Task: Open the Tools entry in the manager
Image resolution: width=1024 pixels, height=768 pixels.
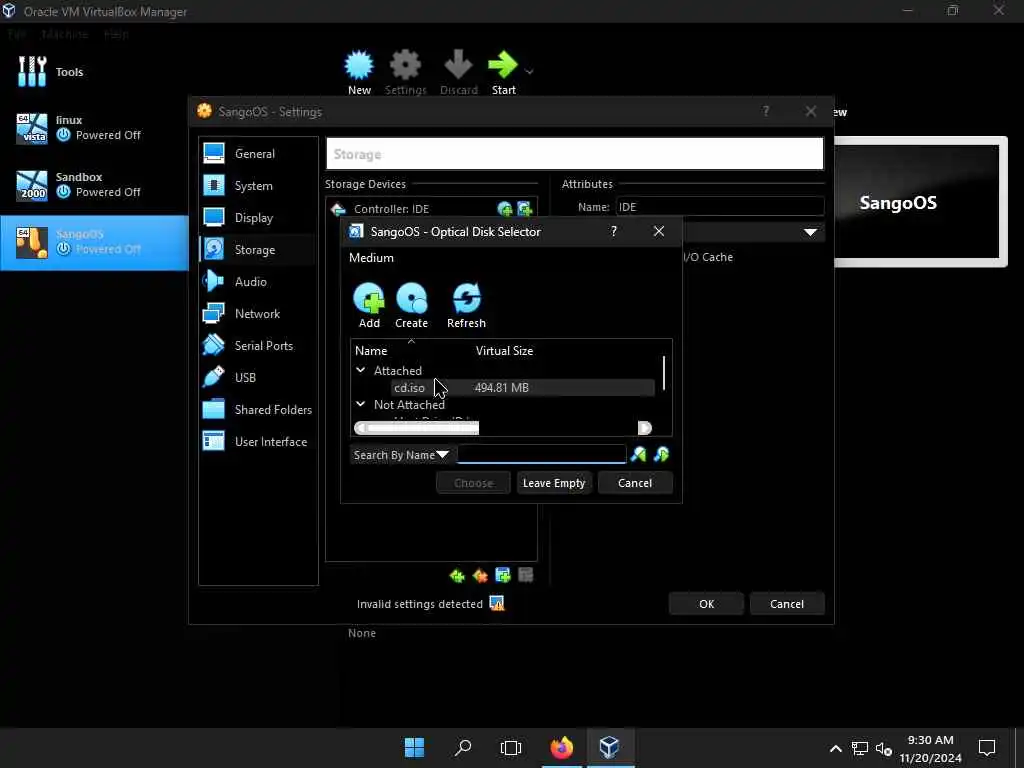Action: click(94, 72)
